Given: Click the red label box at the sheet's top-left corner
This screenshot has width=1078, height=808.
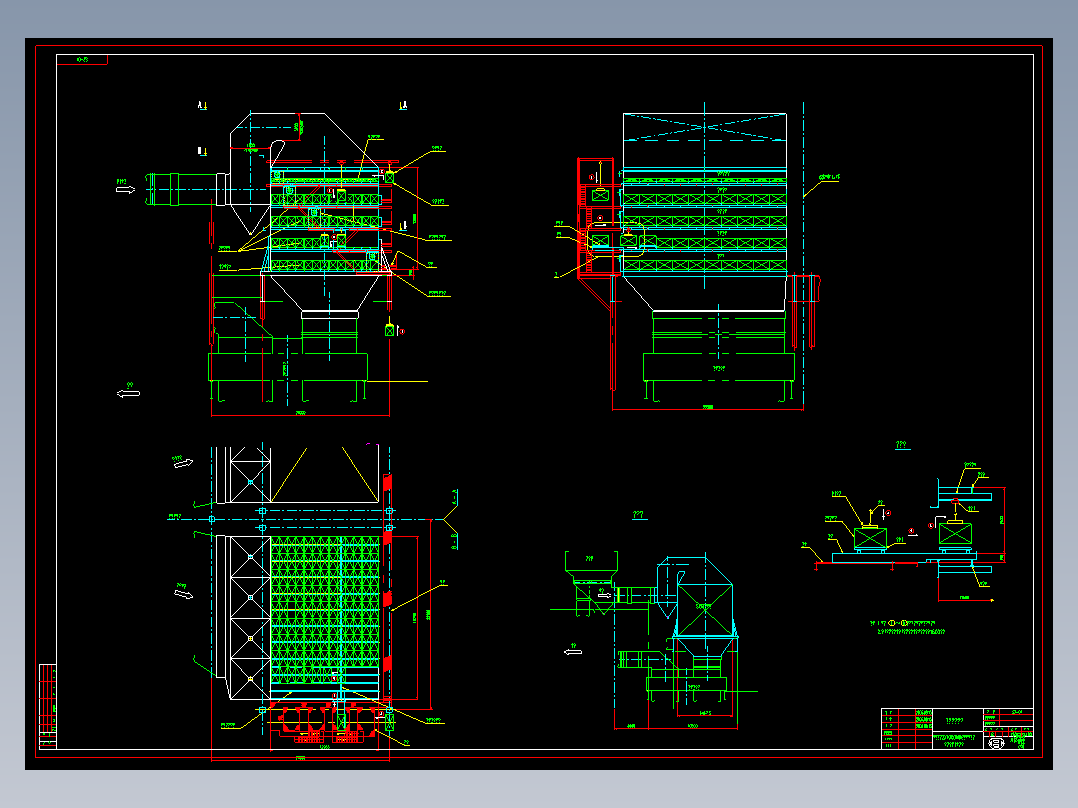Looking at the screenshot, I should (x=82, y=60).
